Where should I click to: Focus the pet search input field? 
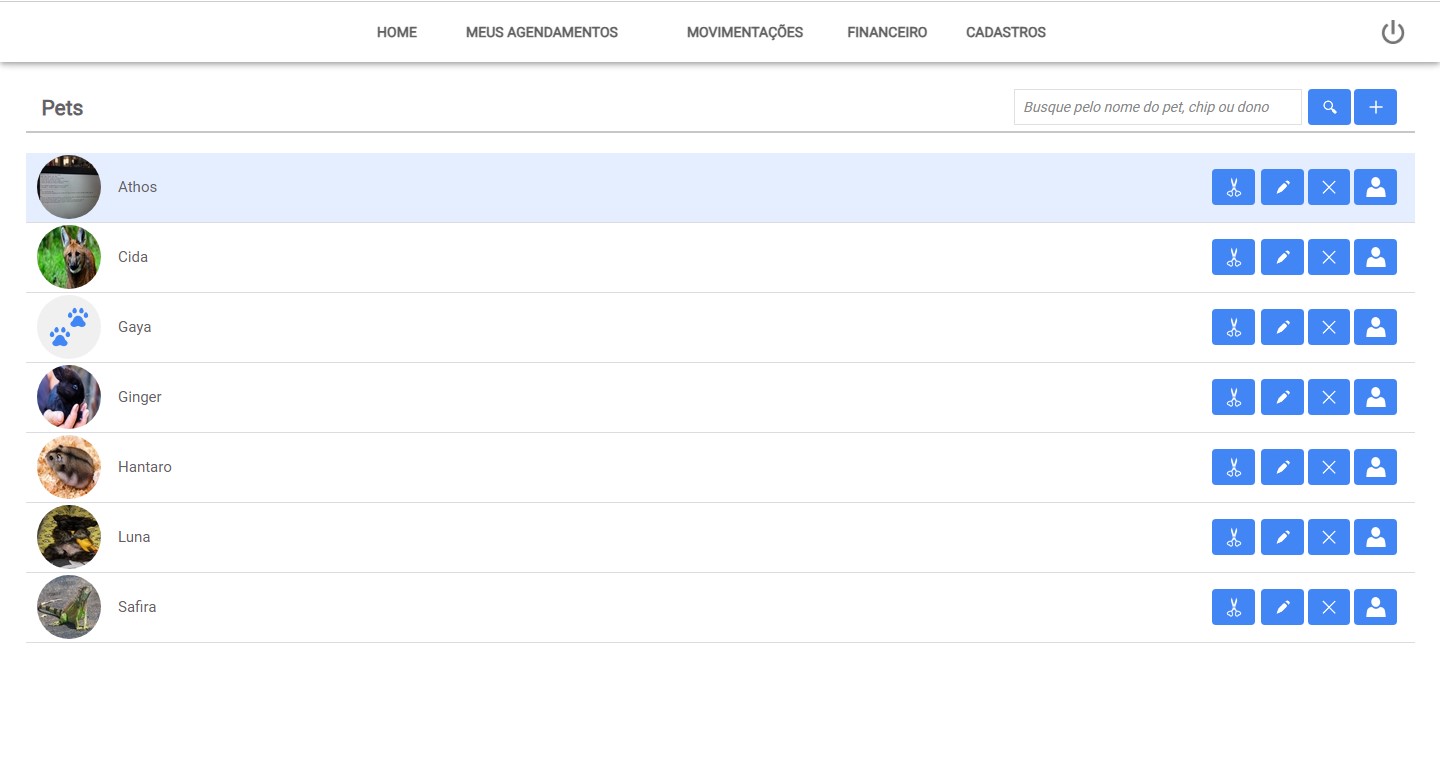pos(1157,107)
